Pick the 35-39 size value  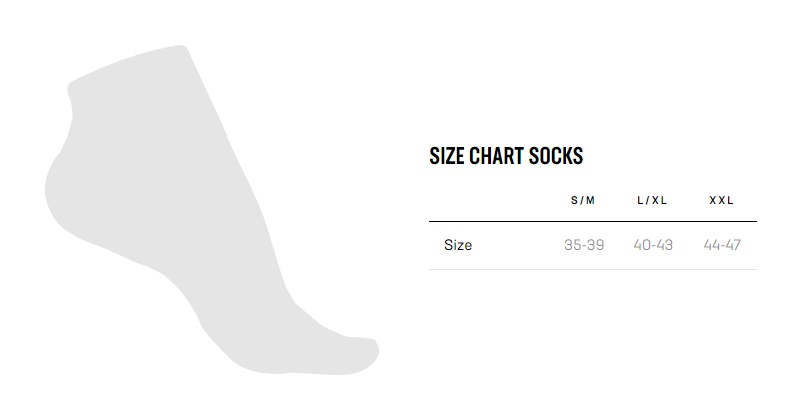point(584,245)
